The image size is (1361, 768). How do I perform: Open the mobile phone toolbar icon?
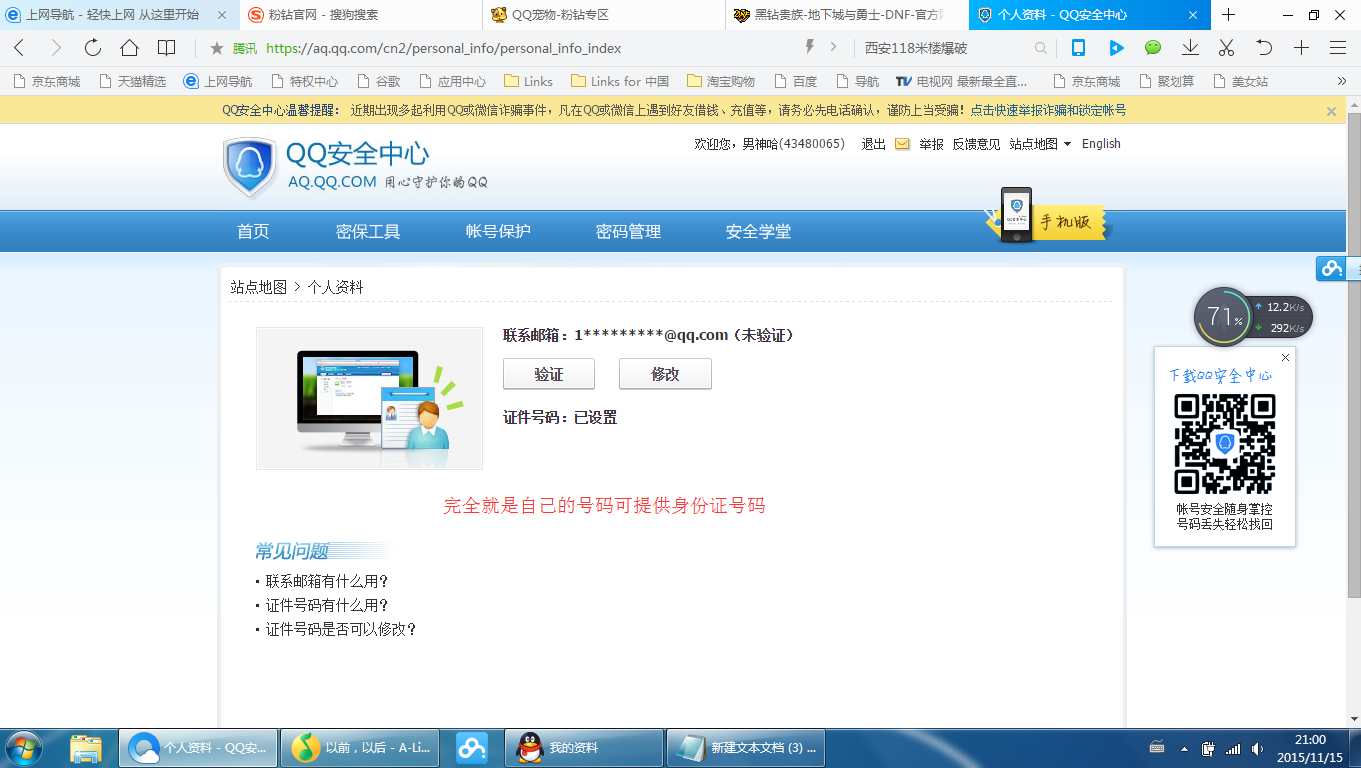click(1078, 47)
